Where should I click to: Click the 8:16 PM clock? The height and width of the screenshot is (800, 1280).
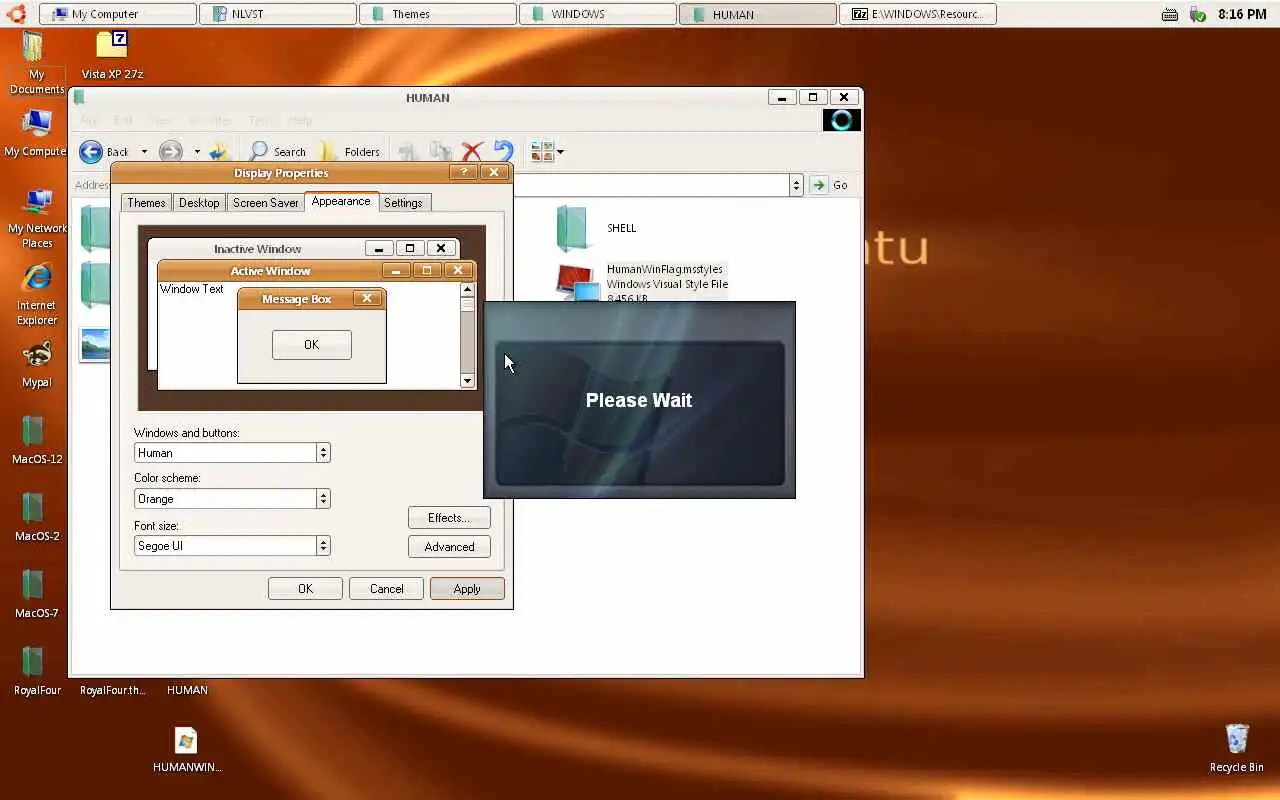[1242, 14]
